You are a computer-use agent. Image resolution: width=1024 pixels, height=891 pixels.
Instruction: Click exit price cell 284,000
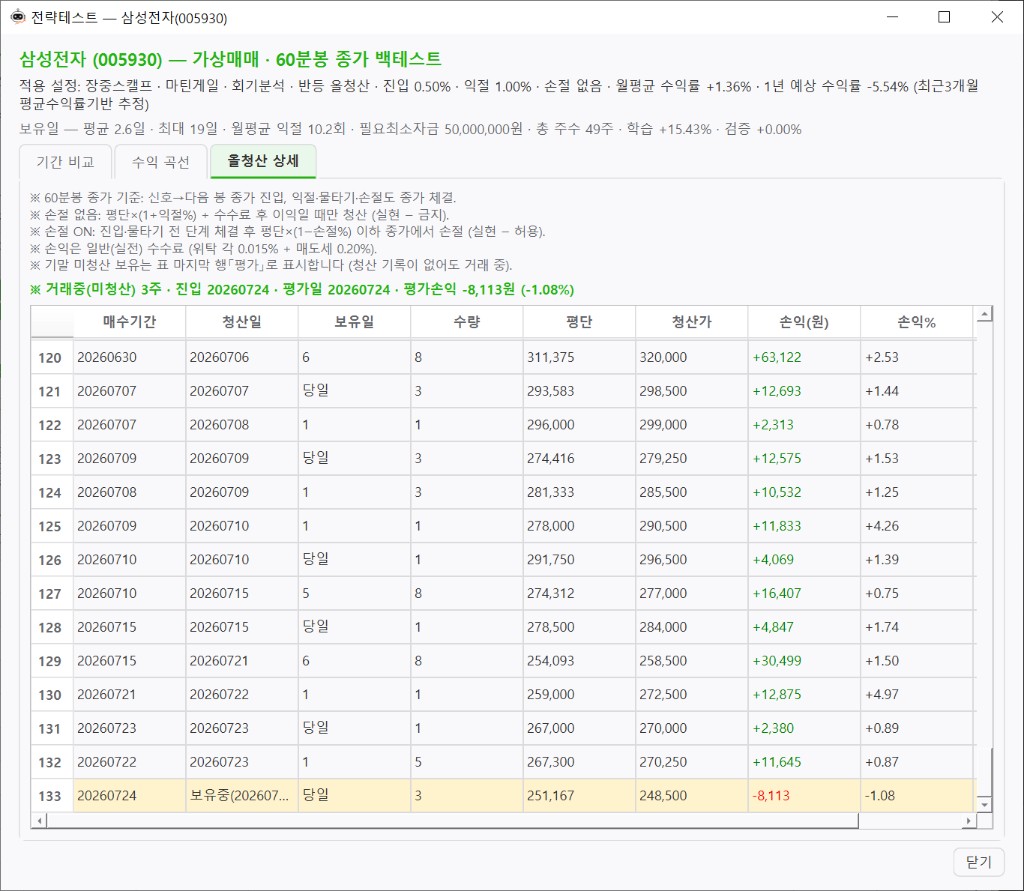tap(692, 627)
